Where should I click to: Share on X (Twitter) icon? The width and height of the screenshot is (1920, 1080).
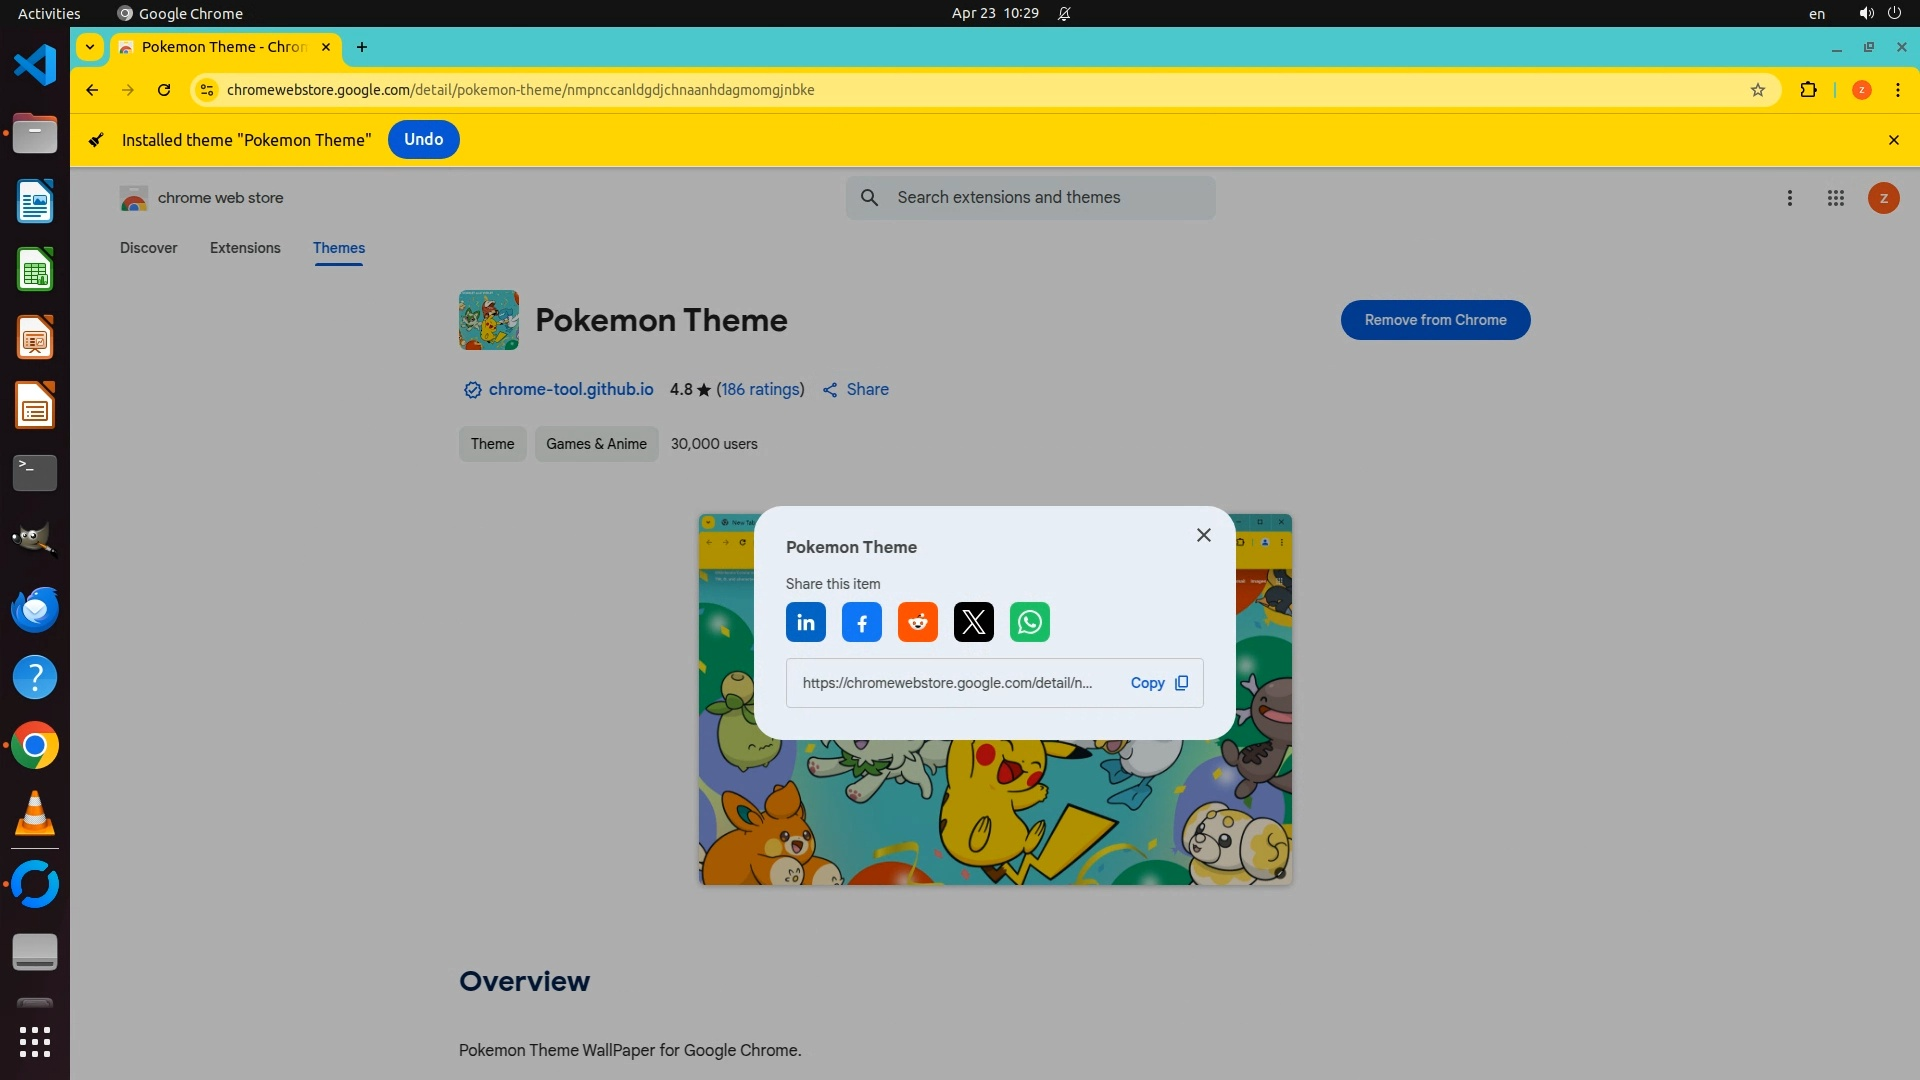coord(973,622)
